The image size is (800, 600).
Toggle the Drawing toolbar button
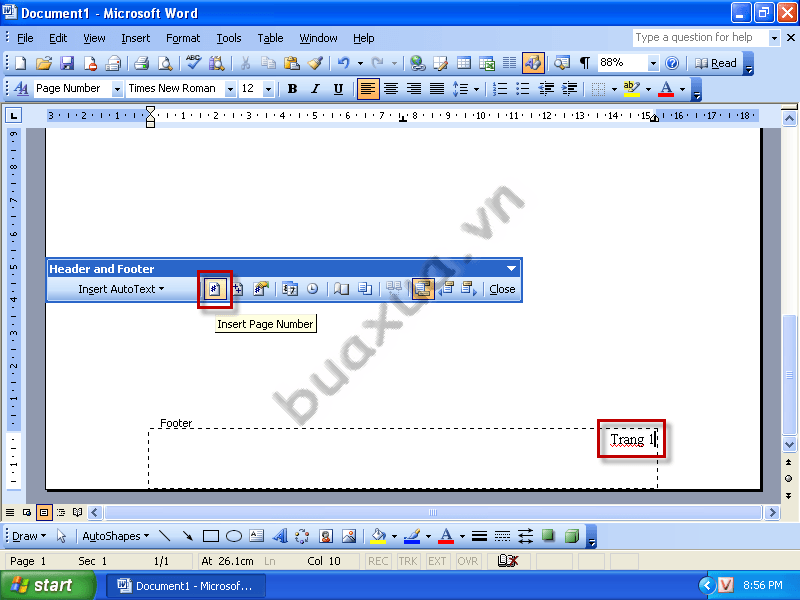tap(533, 63)
